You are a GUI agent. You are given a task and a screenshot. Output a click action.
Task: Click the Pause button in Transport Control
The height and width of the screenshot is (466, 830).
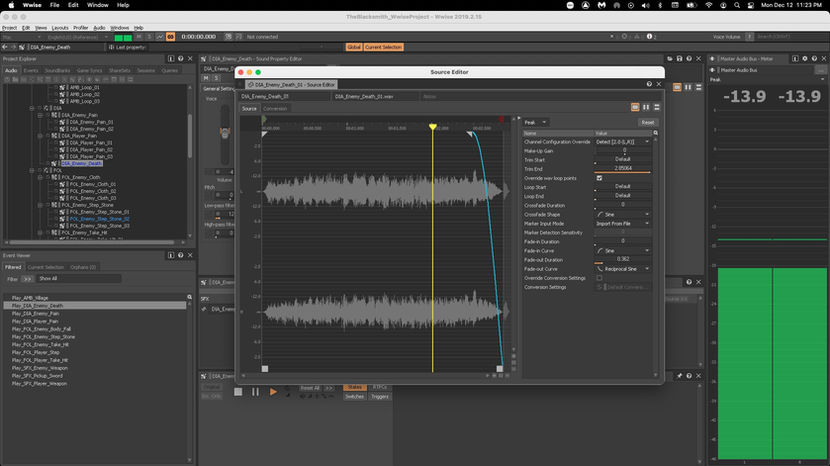(x=256, y=392)
